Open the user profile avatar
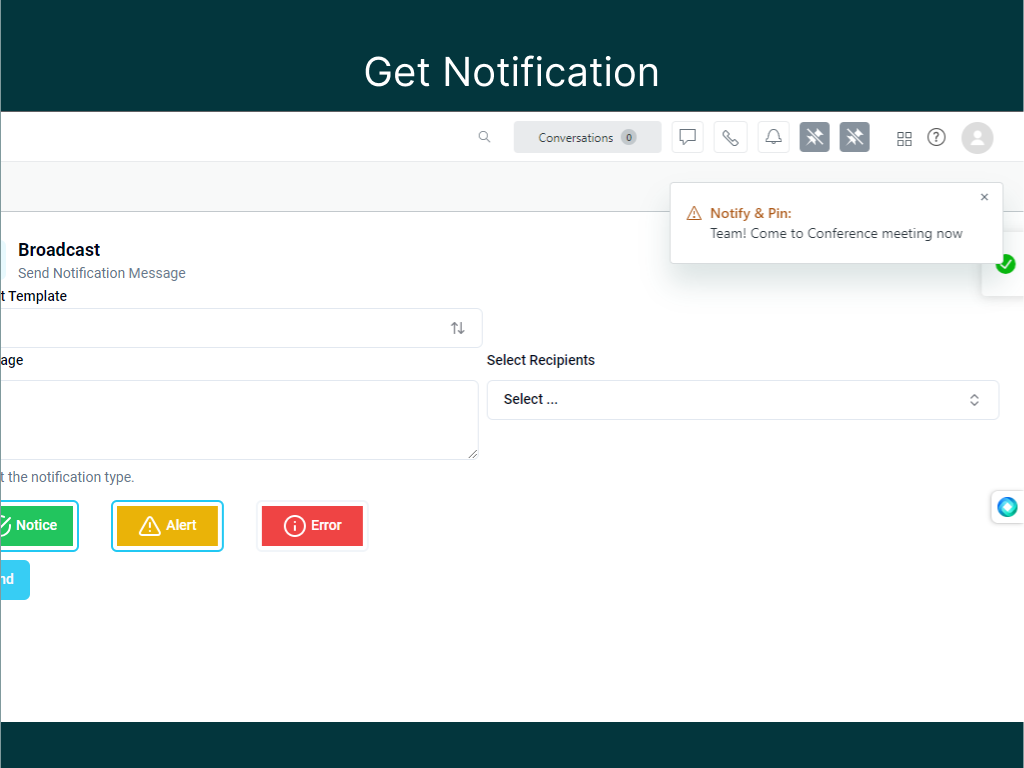1024x768 pixels. click(977, 138)
